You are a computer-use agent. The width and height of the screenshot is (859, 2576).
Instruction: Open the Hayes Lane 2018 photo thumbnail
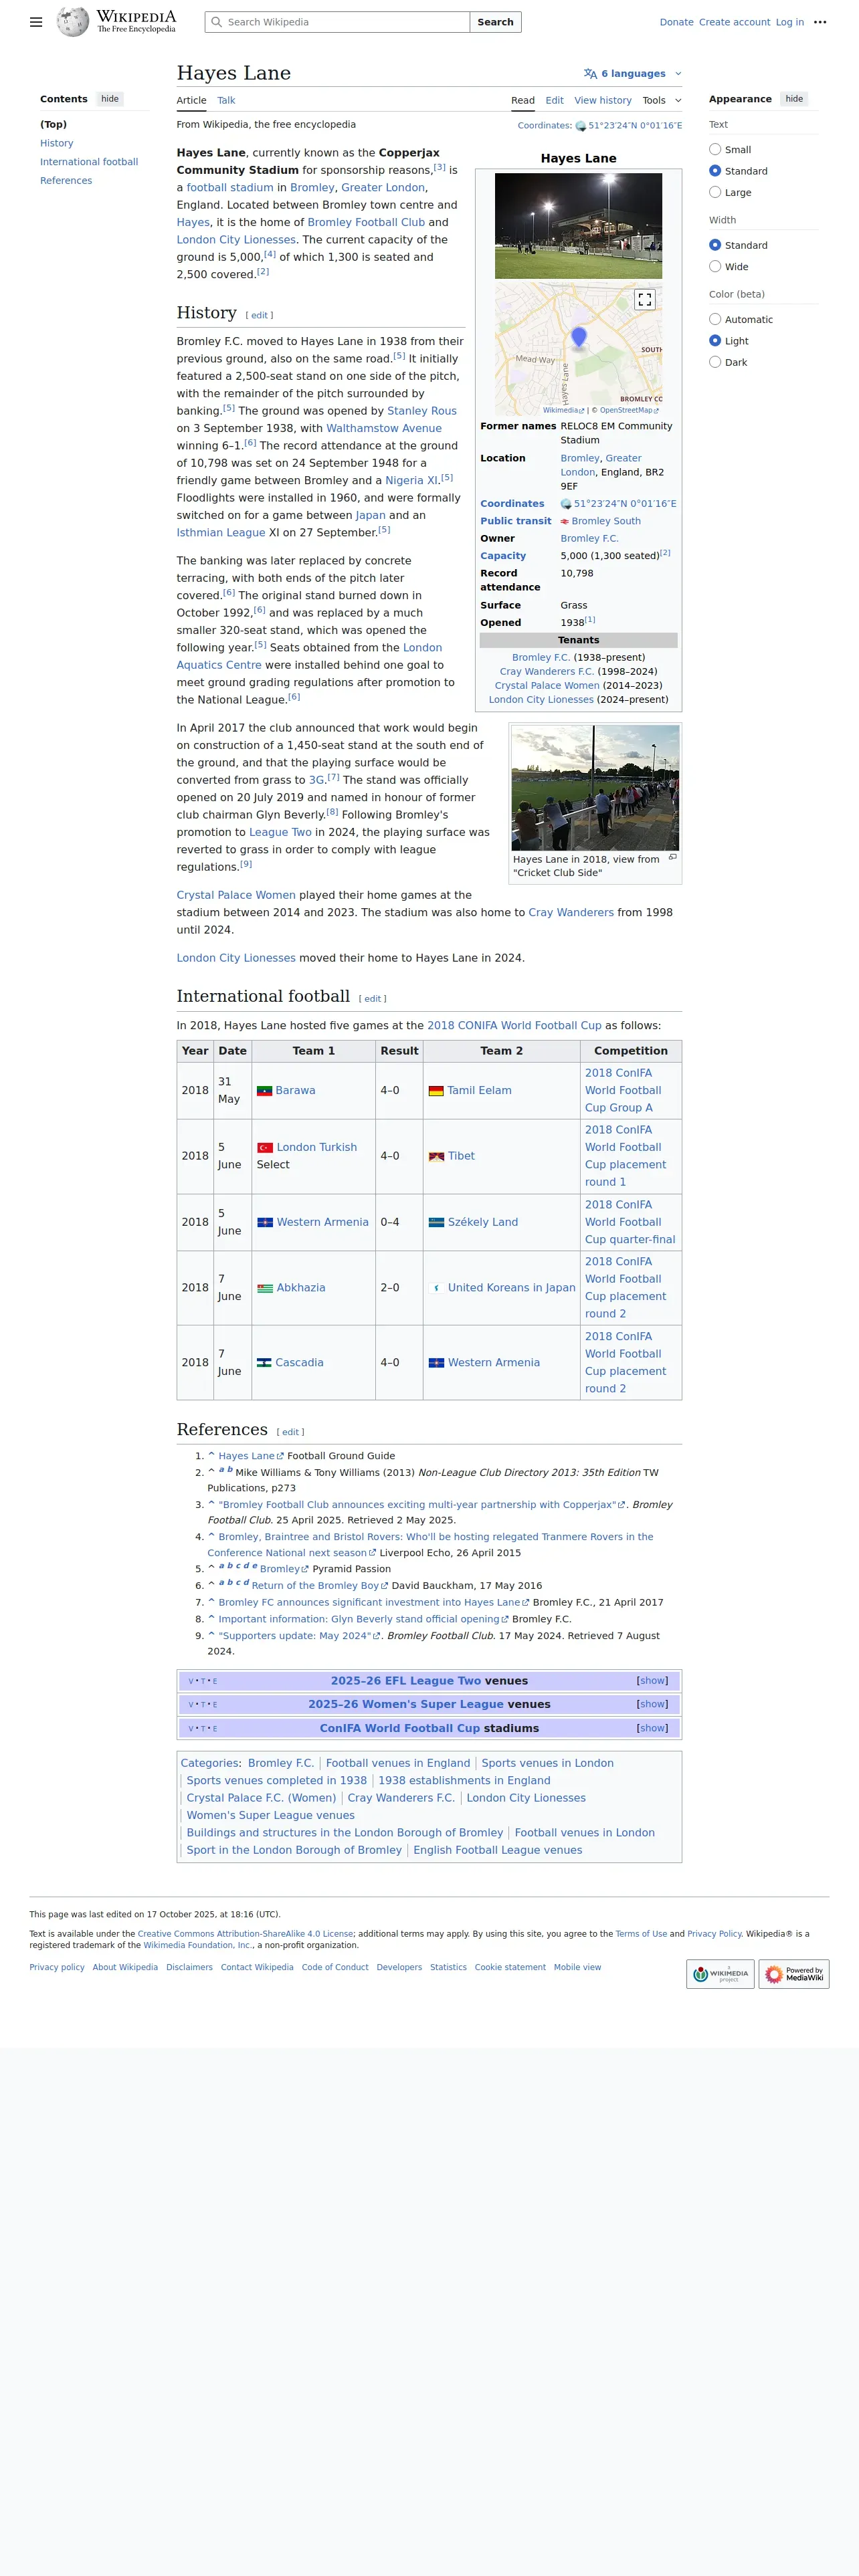coord(595,788)
